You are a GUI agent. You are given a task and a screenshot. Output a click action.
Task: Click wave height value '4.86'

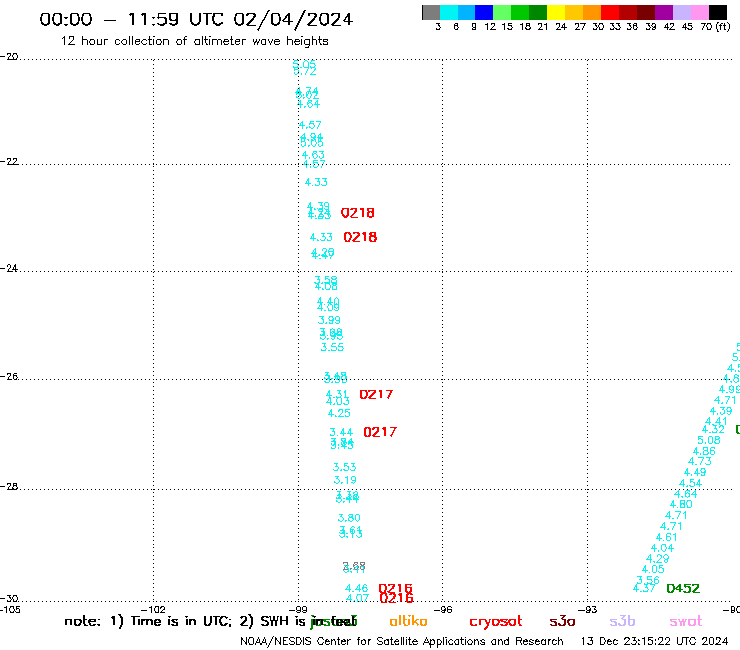click(704, 451)
